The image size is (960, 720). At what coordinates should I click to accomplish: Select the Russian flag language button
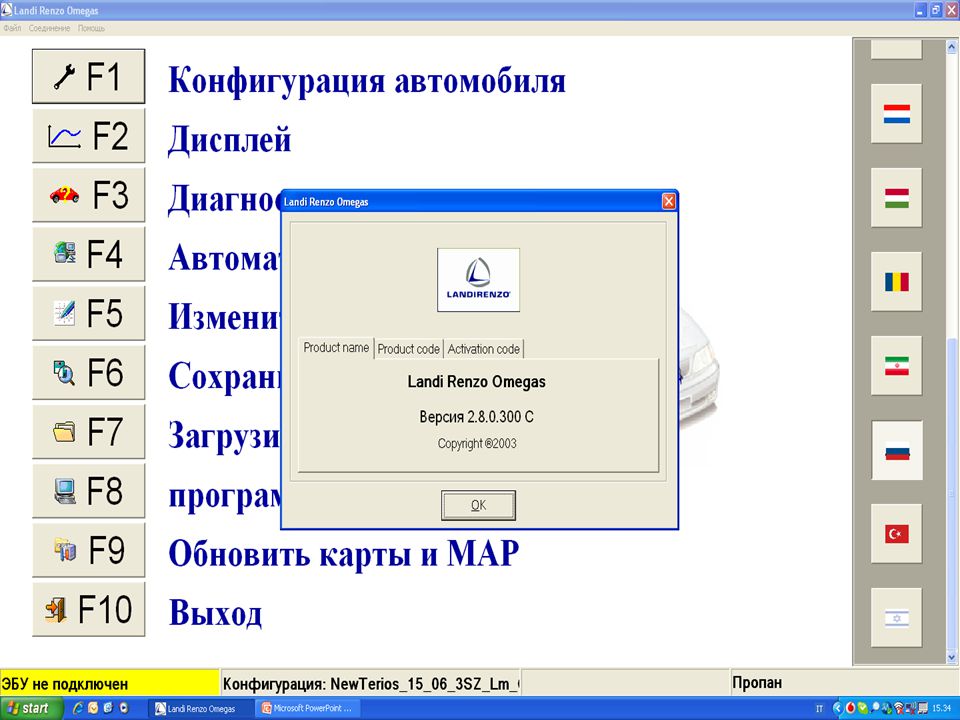pyautogui.click(x=896, y=450)
